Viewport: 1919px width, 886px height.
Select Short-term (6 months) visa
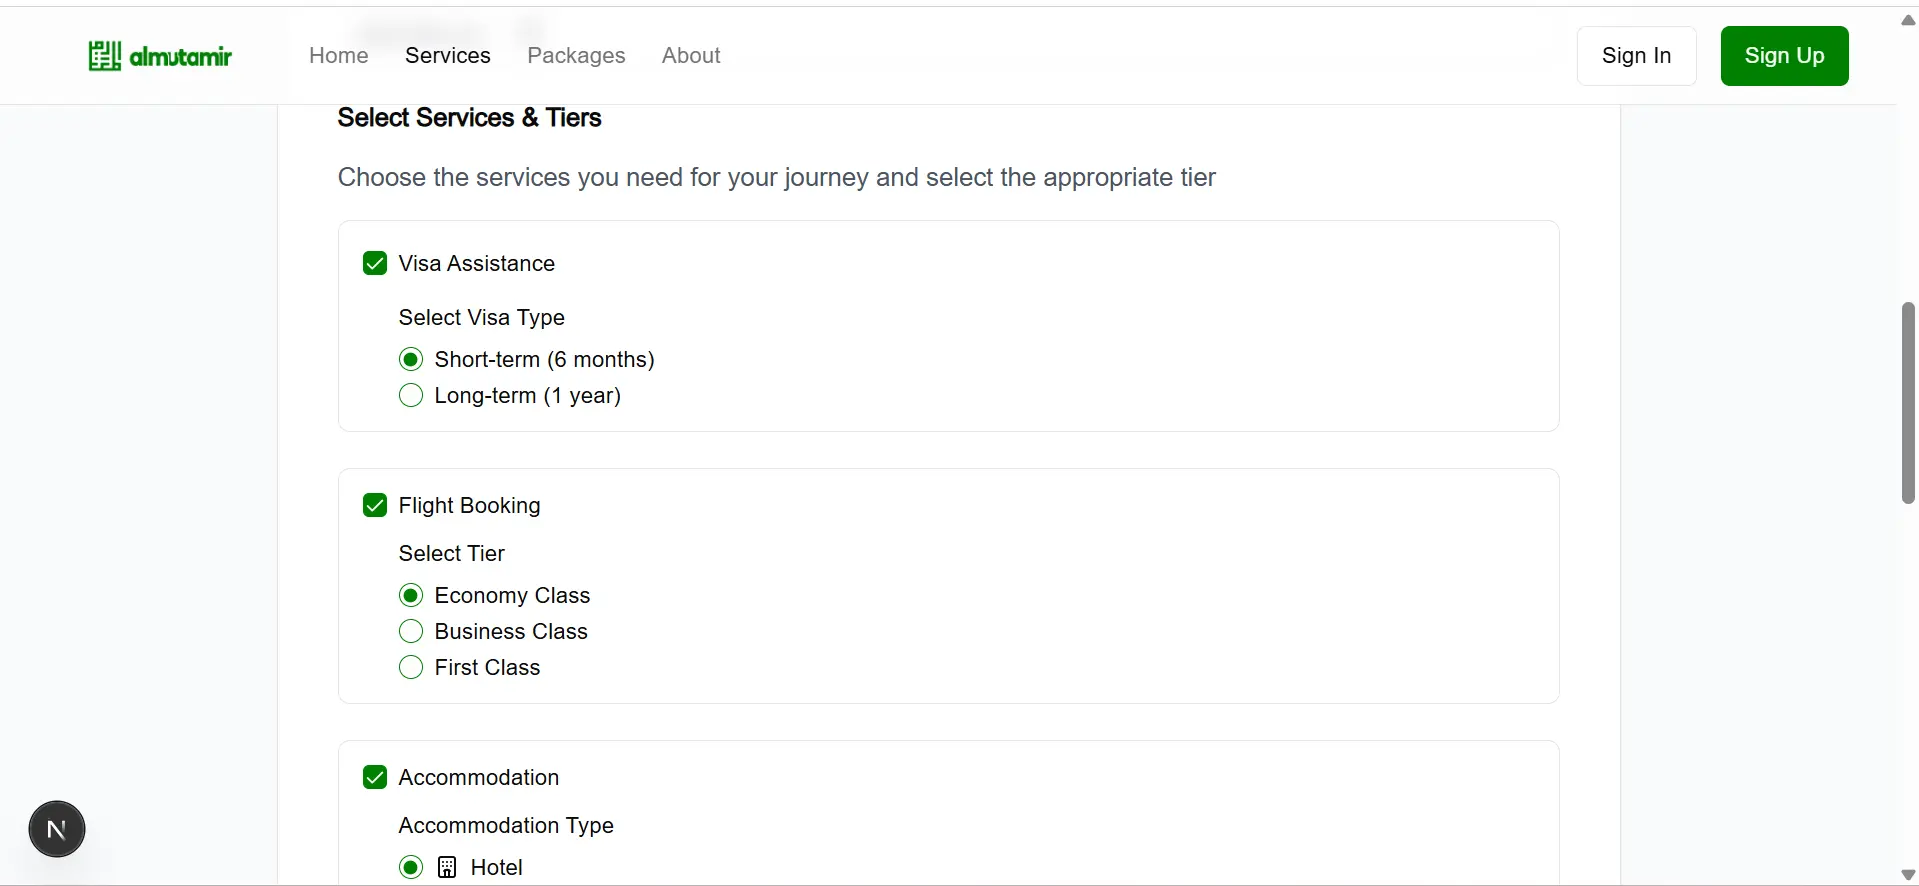[x=411, y=359]
